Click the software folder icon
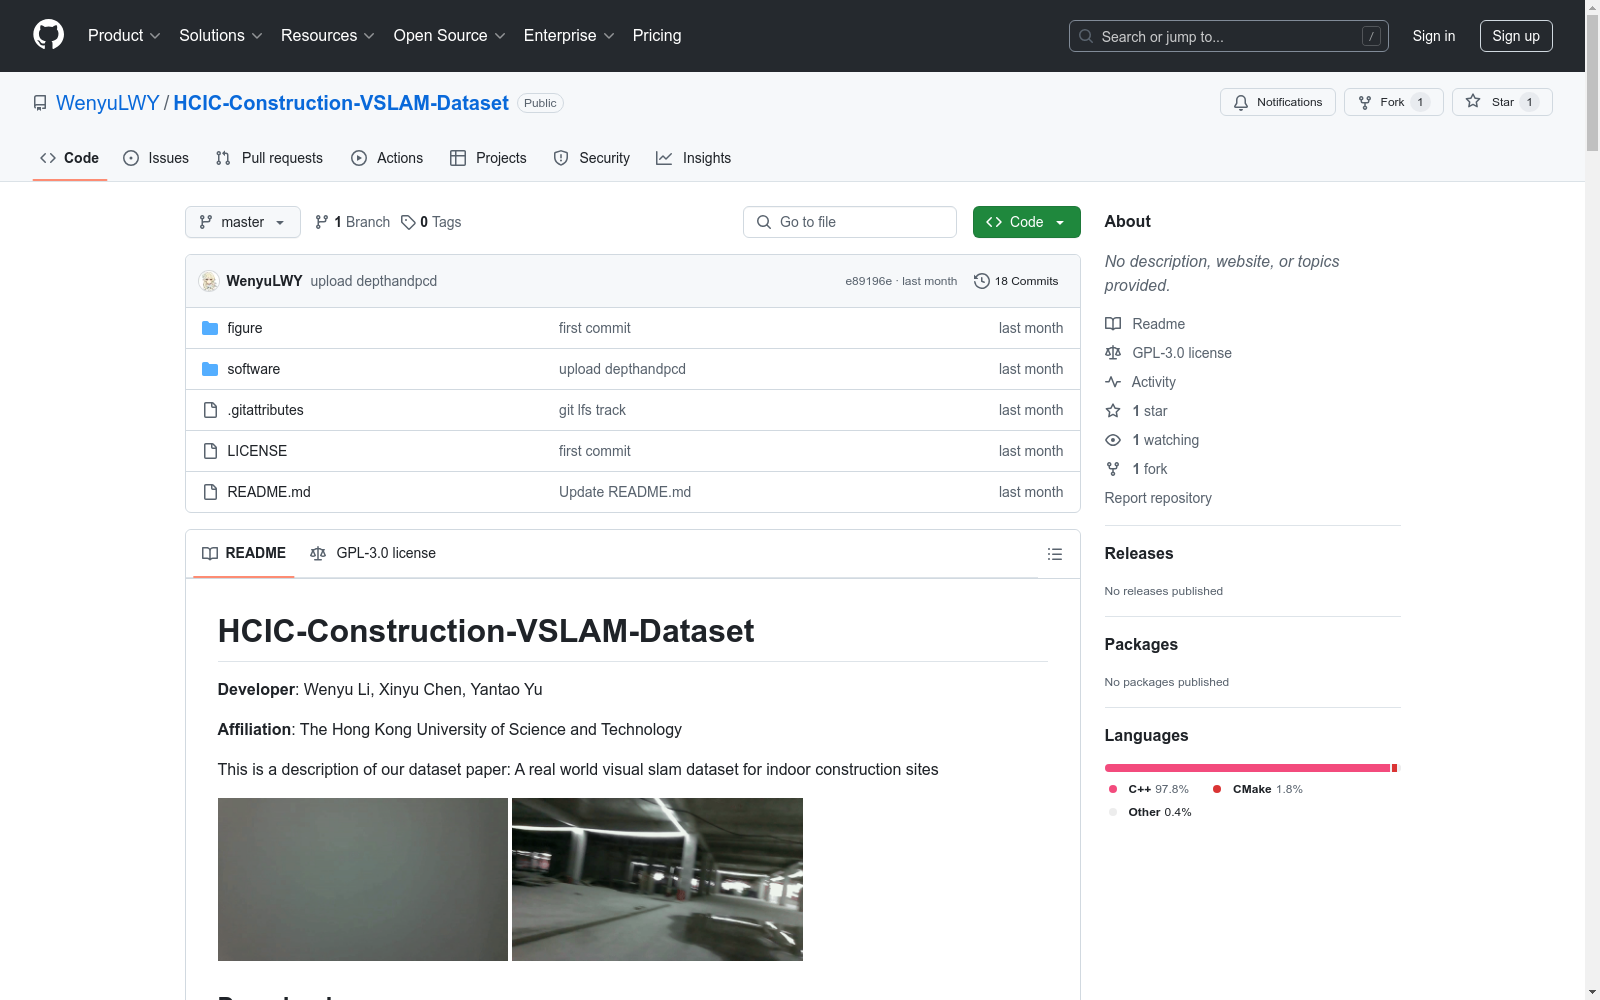 click(x=210, y=369)
